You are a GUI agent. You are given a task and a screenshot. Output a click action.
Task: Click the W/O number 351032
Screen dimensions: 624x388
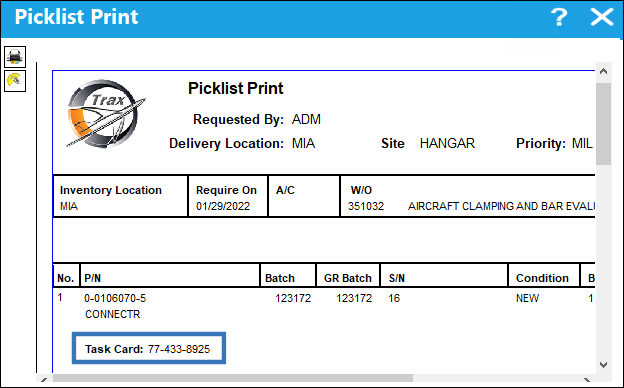(366, 206)
